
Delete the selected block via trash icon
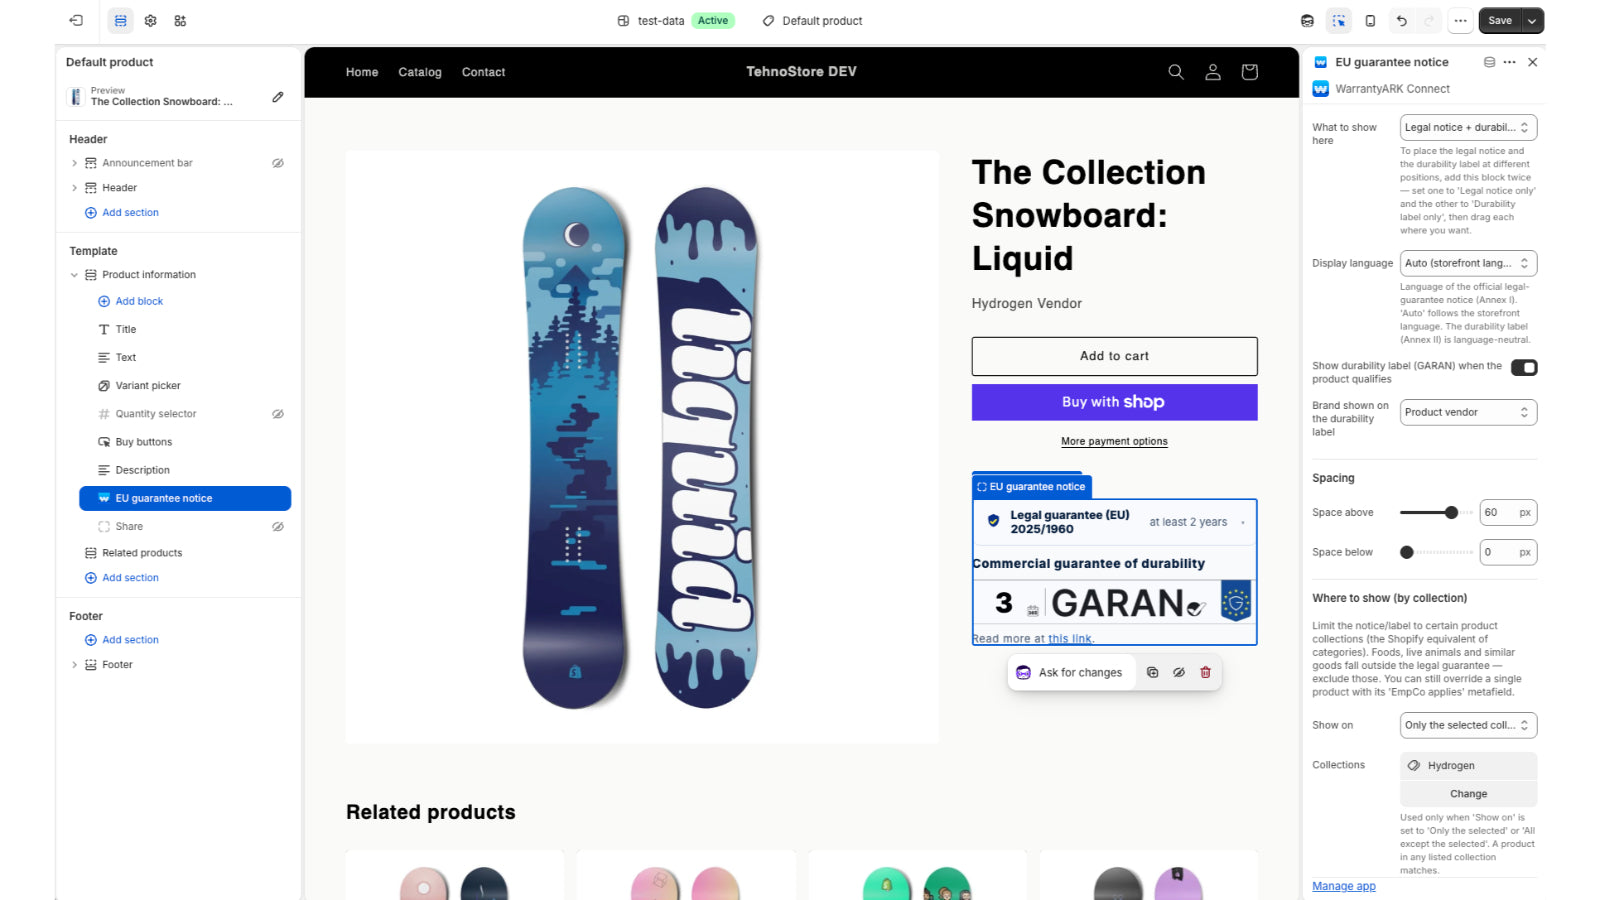[x=1205, y=673]
